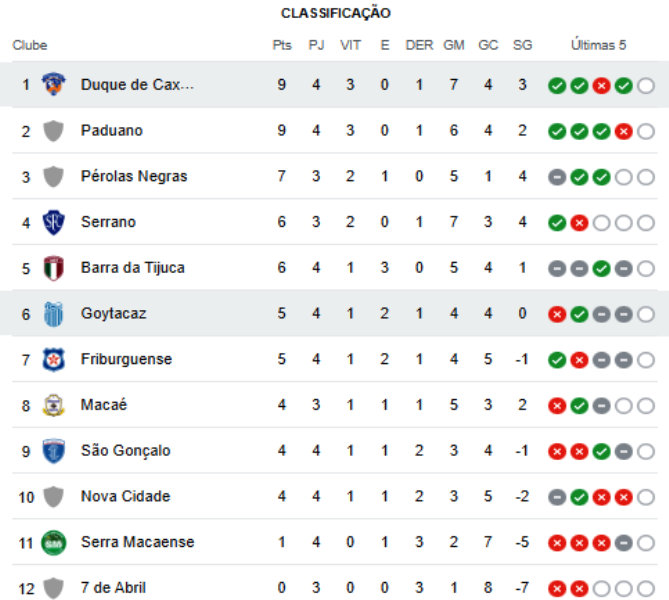Click Pérolas Negras' gray draw result icon
This screenshot has width=669, height=600.
pyautogui.click(x=557, y=177)
